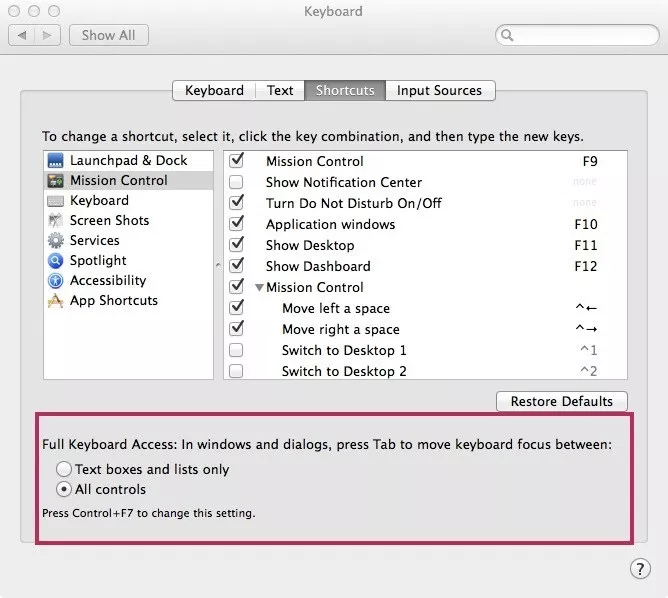Click the forward navigation arrow
Image resolution: width=668 pixels, height=598 pixels.
(x=47, y=35)
